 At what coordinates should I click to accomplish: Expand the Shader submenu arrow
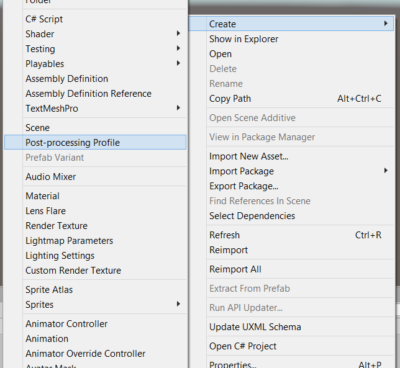click(178, 33)
